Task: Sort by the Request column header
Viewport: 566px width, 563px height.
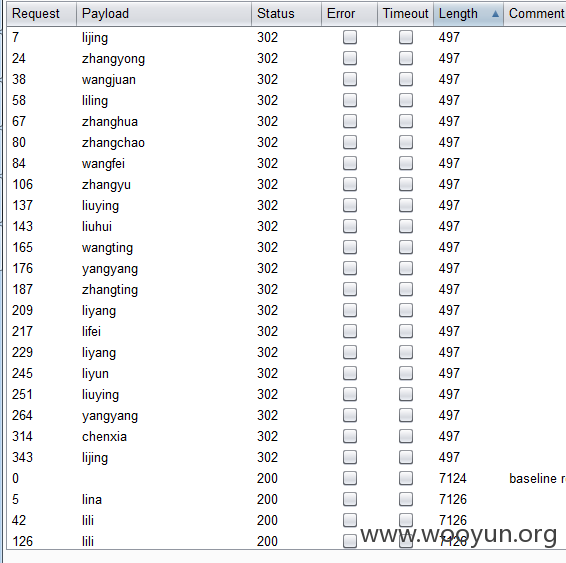Action: pos(42,14)
